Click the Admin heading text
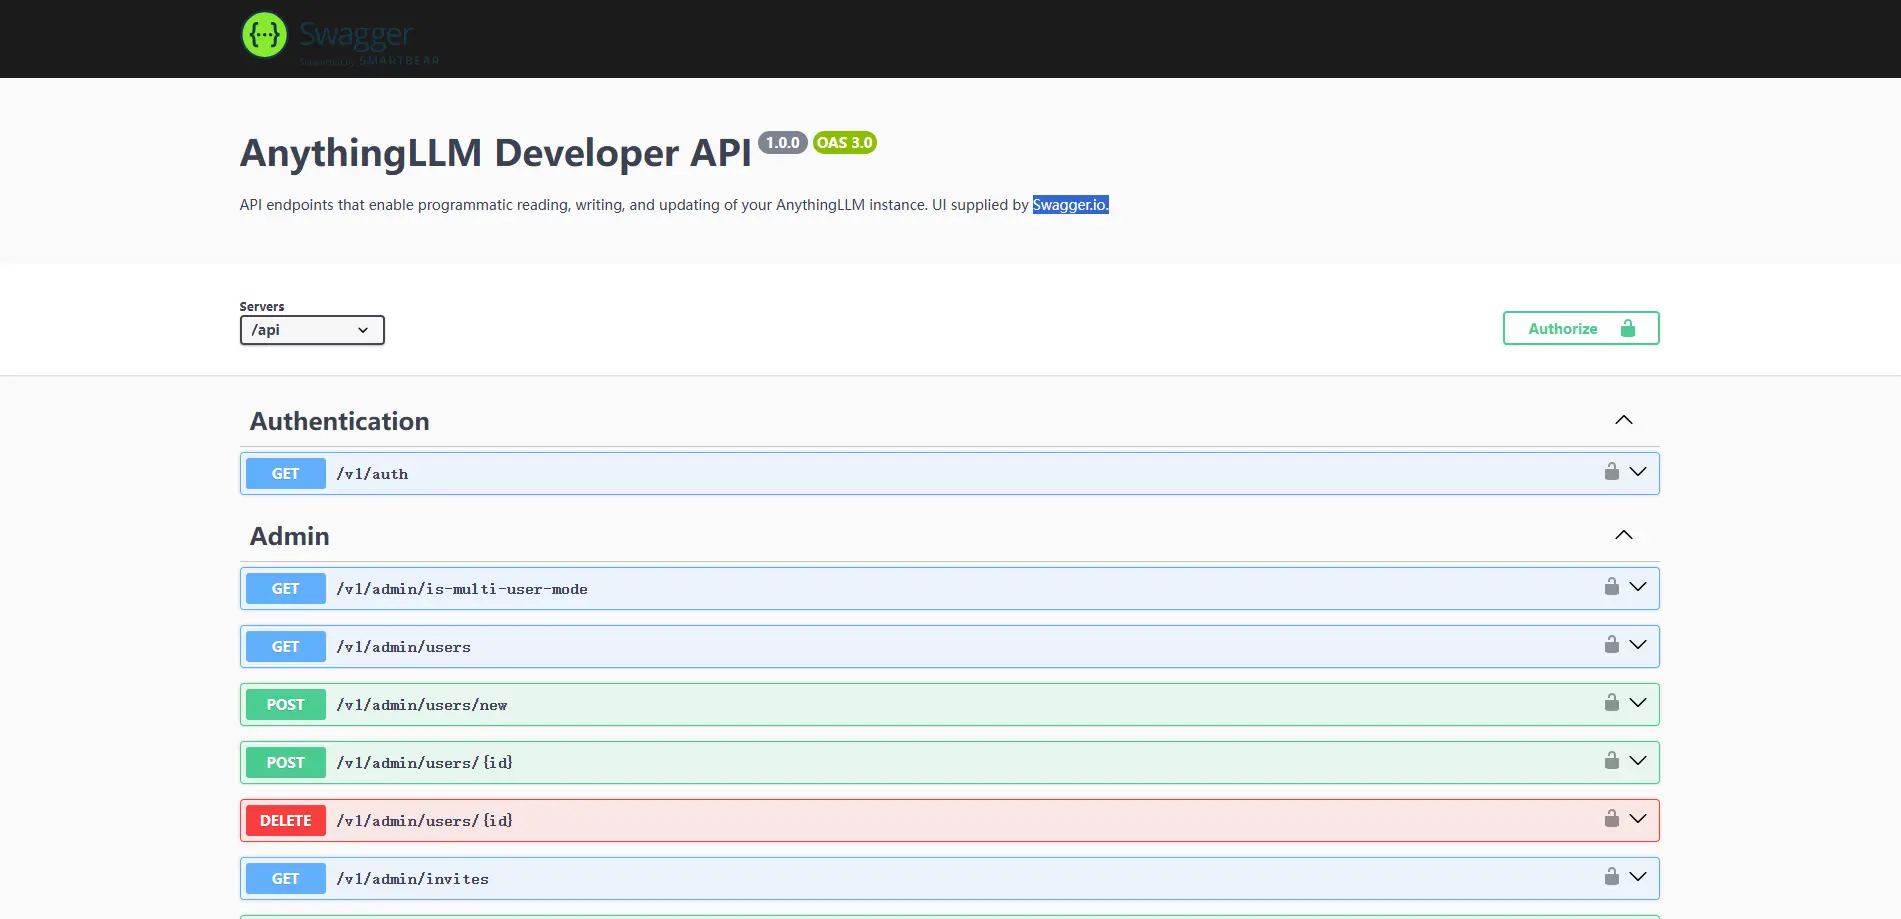1901x919 pixels. 290,536
